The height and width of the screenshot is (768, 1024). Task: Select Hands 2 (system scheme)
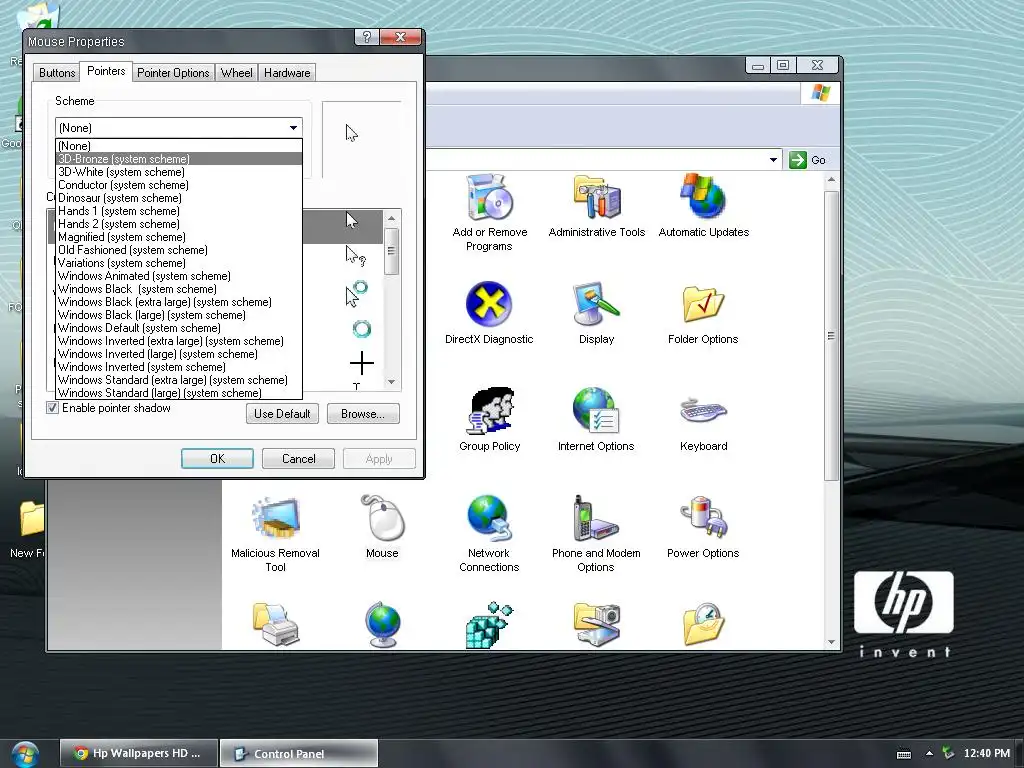click(x=179, y=224)
